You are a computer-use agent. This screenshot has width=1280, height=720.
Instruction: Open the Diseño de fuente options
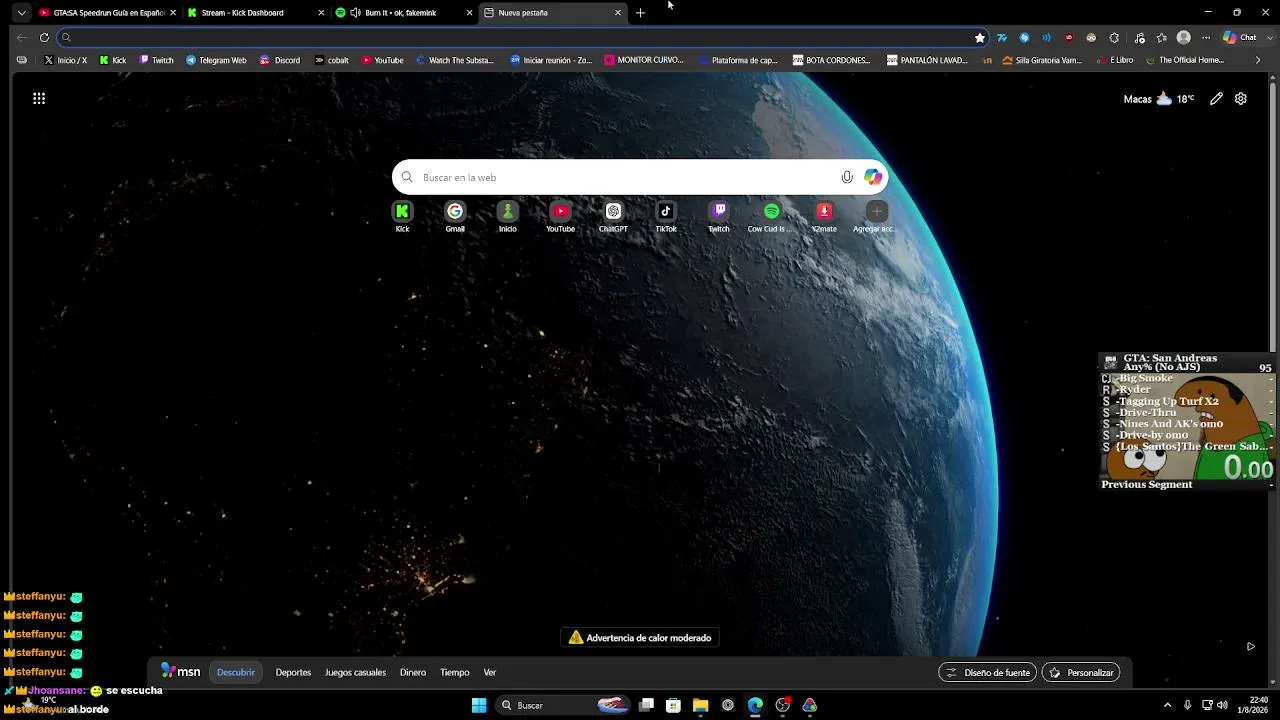[988, 673]
